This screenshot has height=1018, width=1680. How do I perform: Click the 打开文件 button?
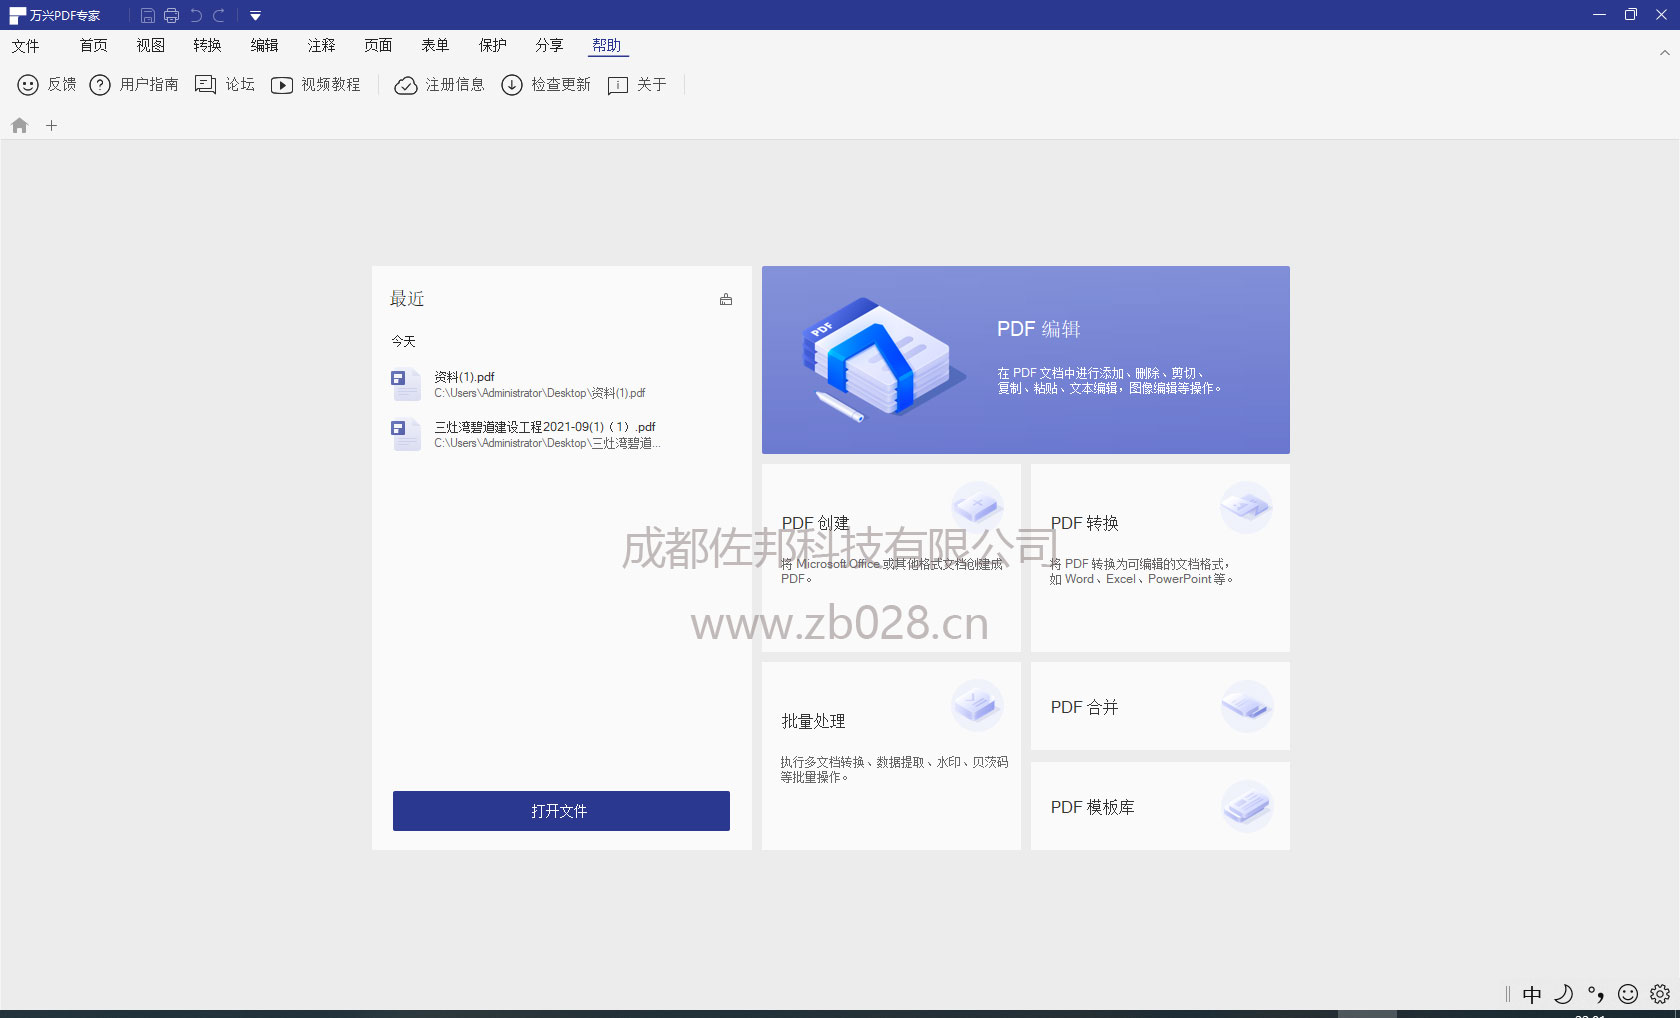tap(561, 811)
